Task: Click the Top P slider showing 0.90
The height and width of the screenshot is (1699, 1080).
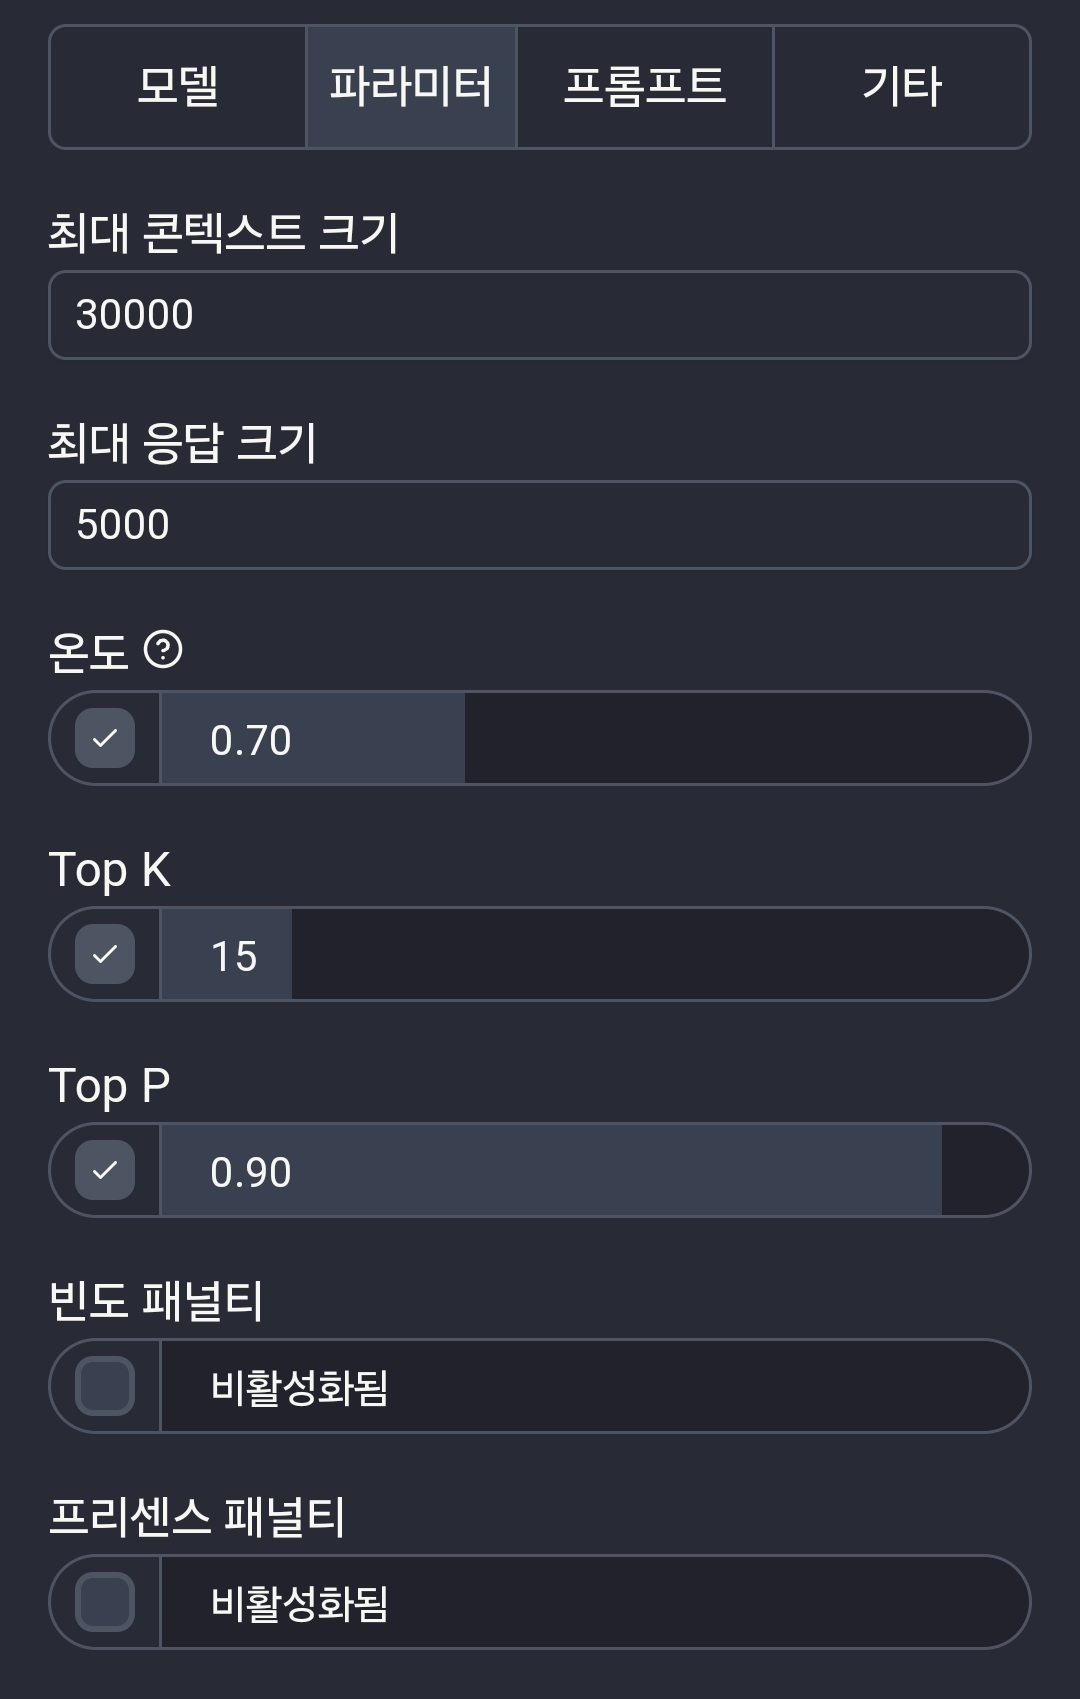Action: (x=595, y=1170)
